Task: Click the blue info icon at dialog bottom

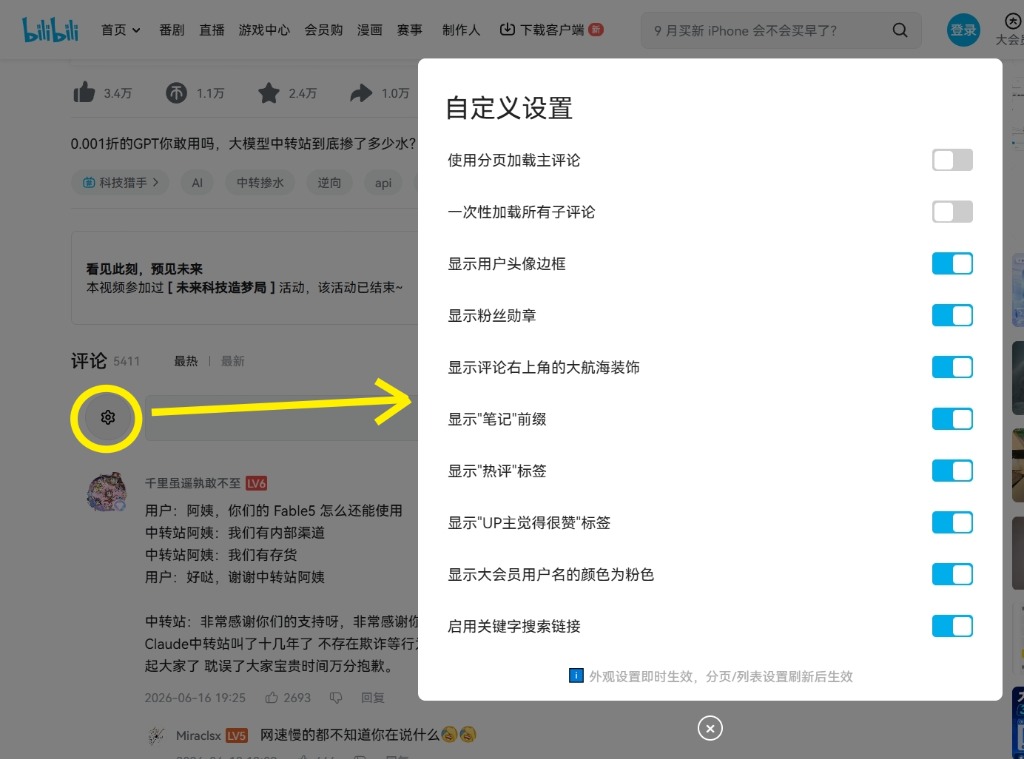Action: (x=576, y=675)
